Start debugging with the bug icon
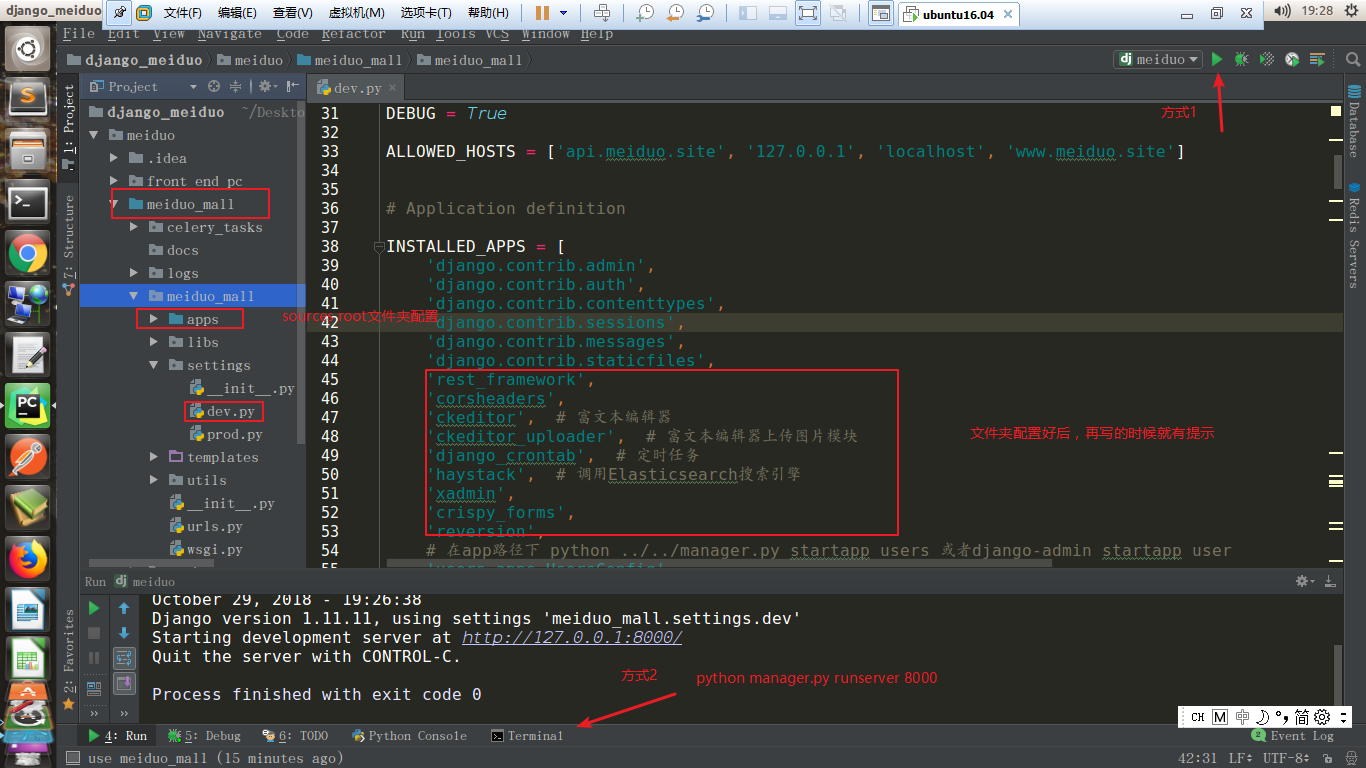Screen dimensions: 1366x768 (x=1241, y=60)
